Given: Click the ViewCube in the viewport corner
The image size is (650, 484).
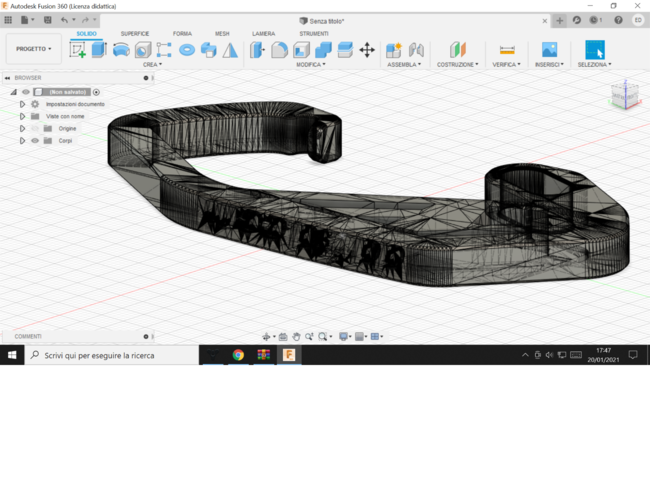Looking at the screenshot, I should coord(624,96).
